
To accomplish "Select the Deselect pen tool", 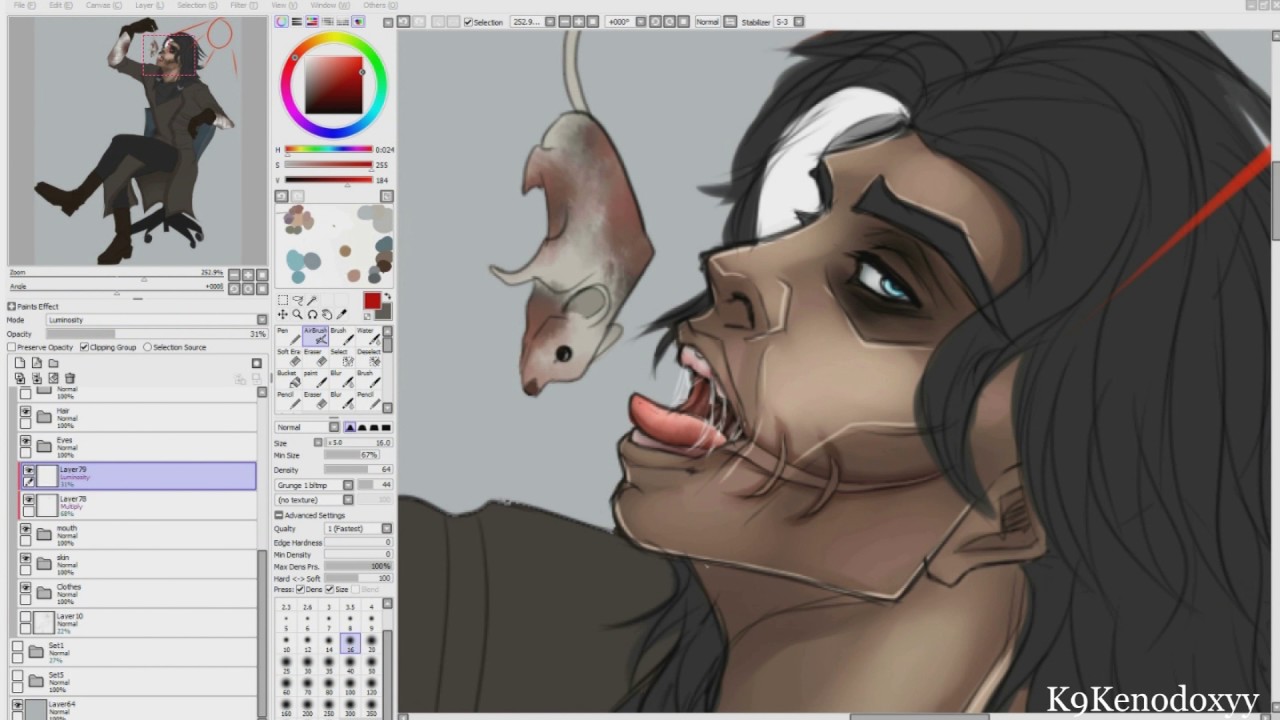I will pos(369,357).
